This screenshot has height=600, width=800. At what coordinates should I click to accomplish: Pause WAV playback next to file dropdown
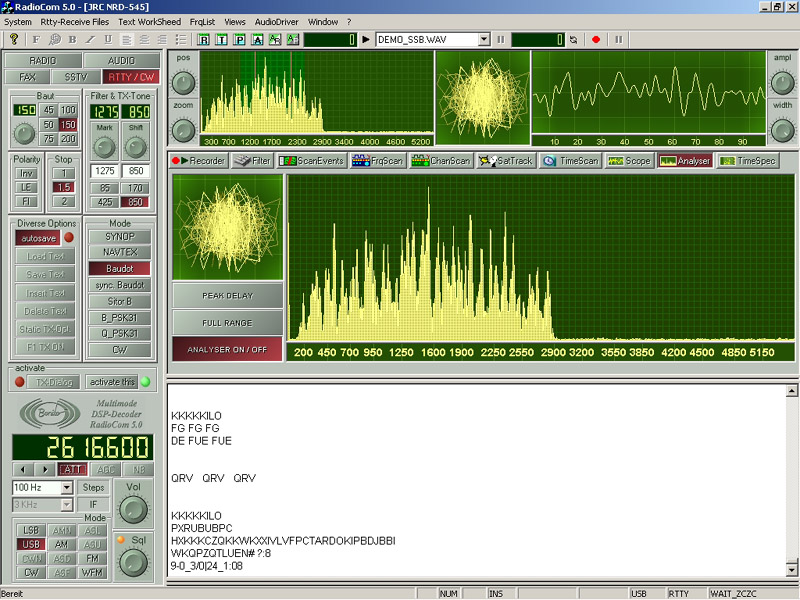(x=501, y=39)
